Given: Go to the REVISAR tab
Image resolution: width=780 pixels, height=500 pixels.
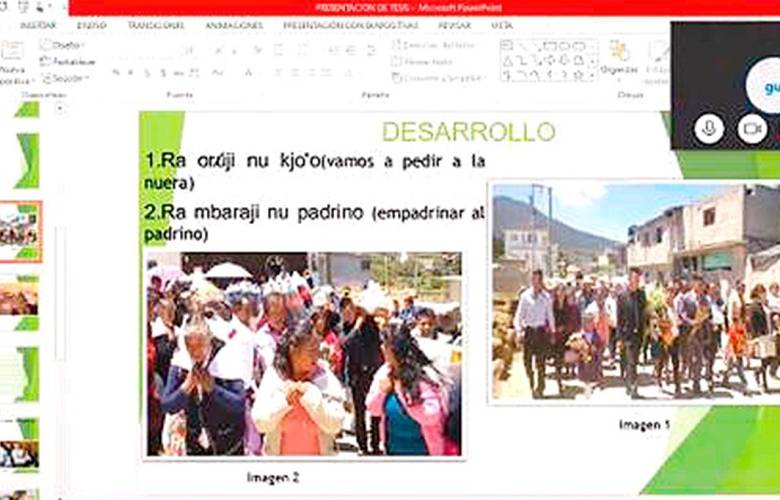Looking at the screenshot, I should click(x=453, y=25).
